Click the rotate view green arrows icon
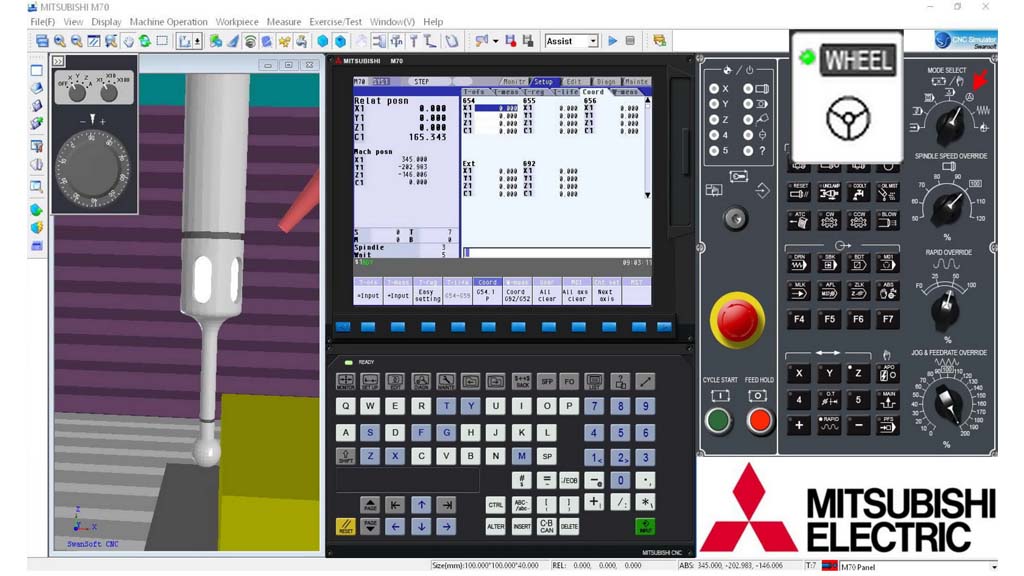Viewport: 1024px width, 576px height. 145,41
